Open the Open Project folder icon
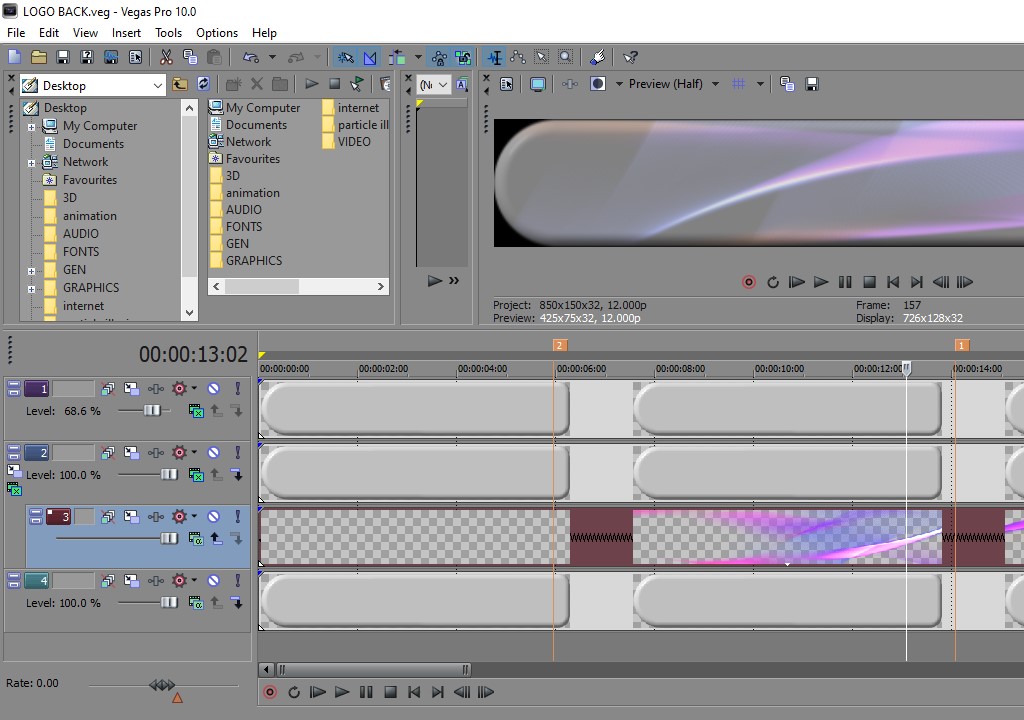This screenshot has width=1024, height=720. tap(39, 57)
